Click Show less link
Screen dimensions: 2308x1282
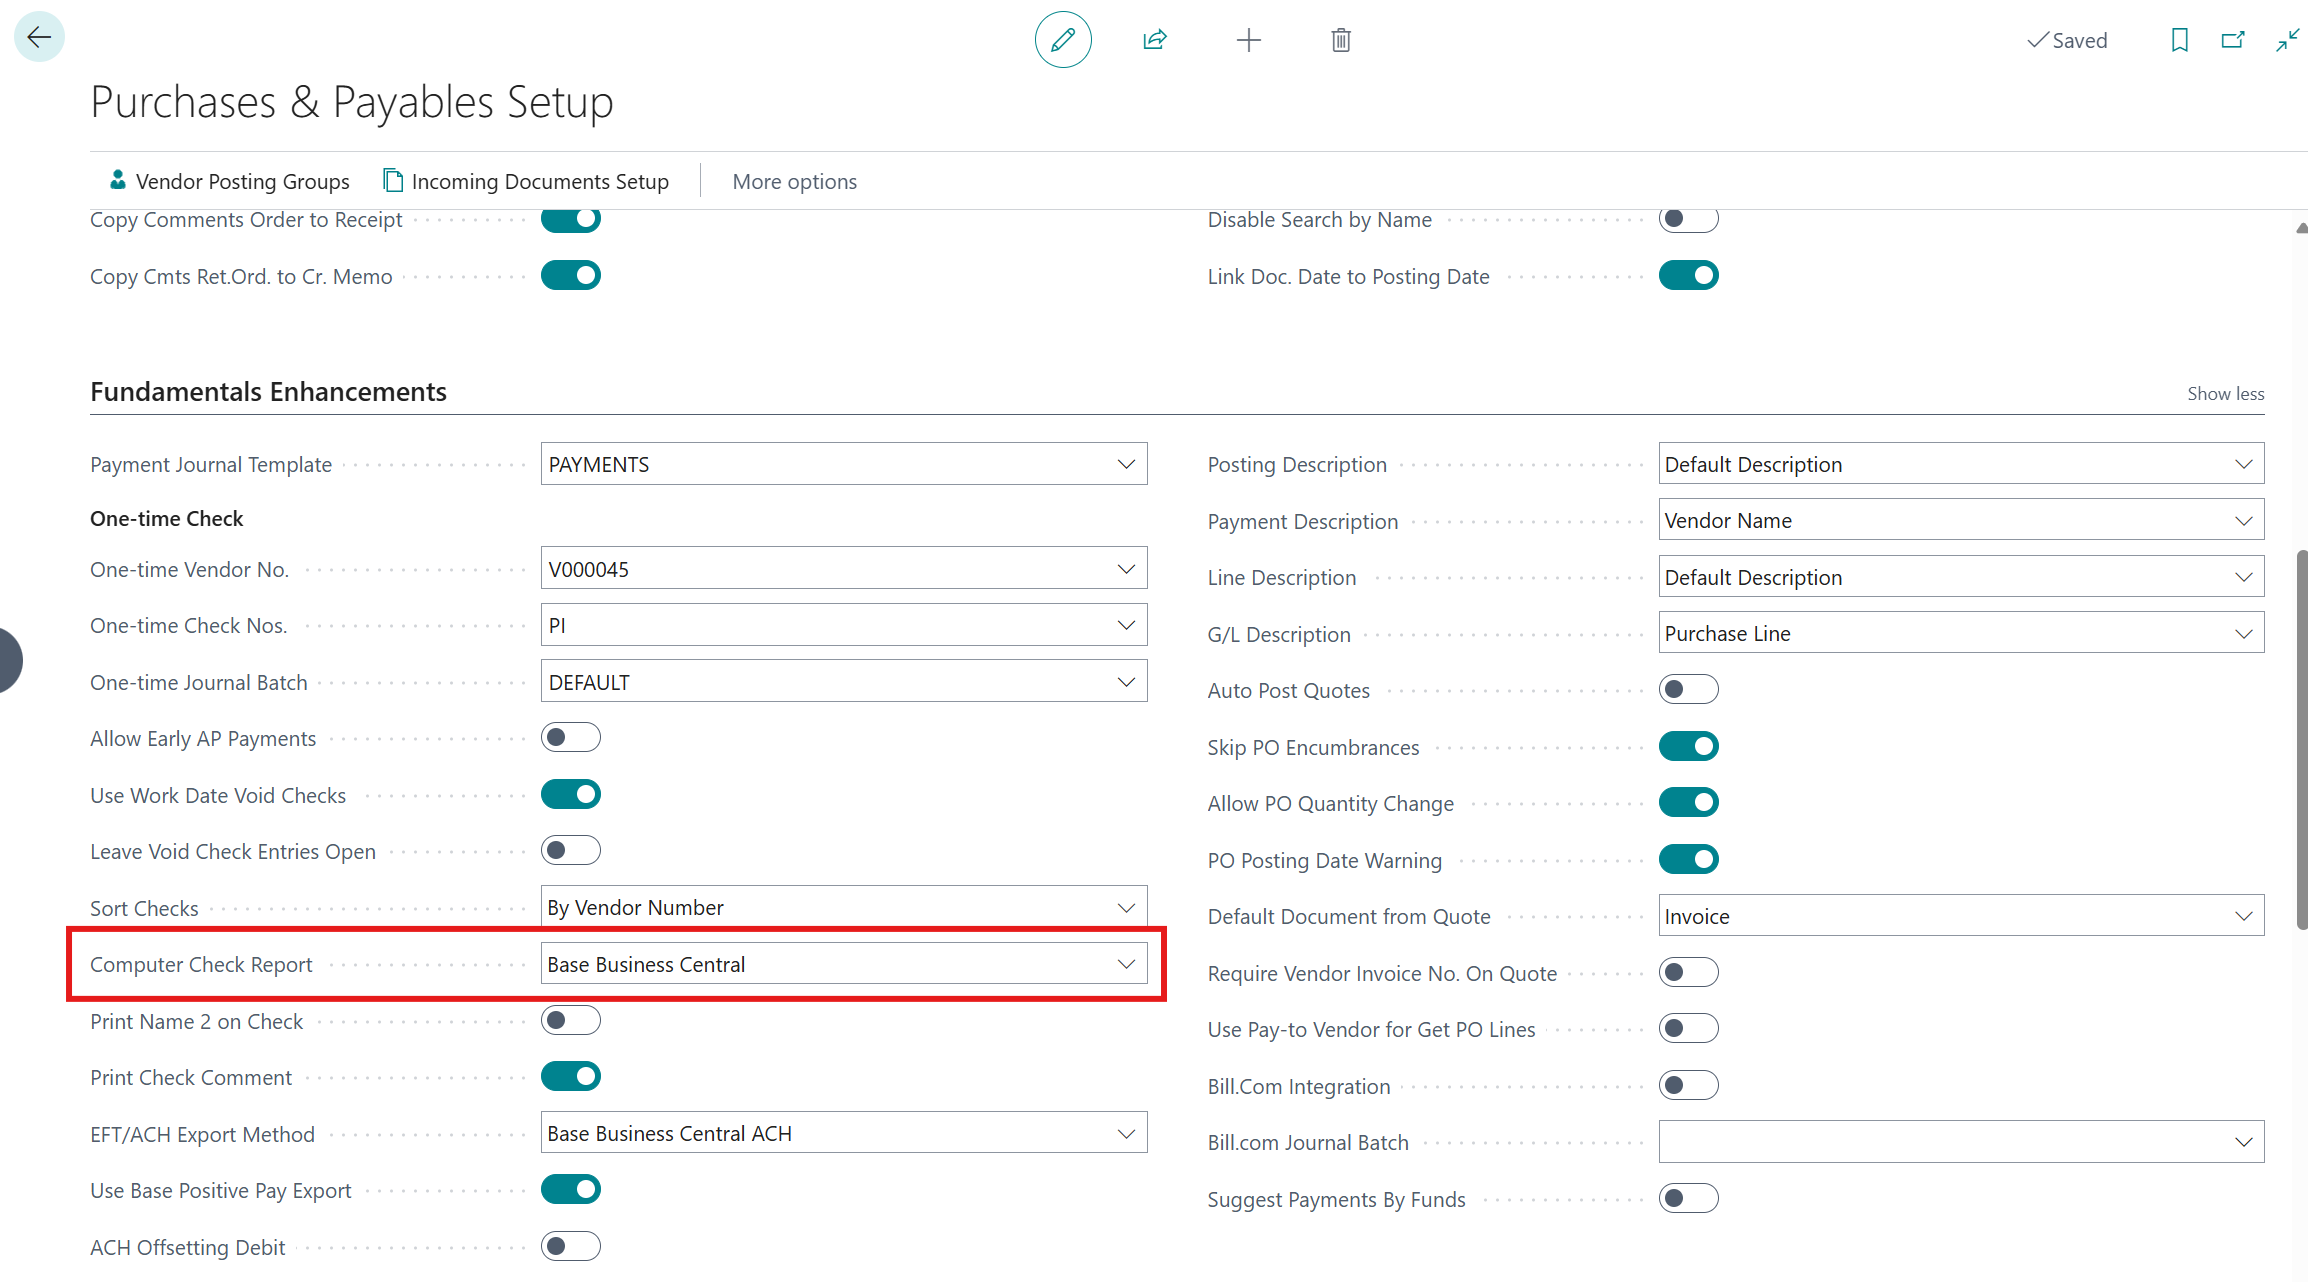tap(2225, 394)
